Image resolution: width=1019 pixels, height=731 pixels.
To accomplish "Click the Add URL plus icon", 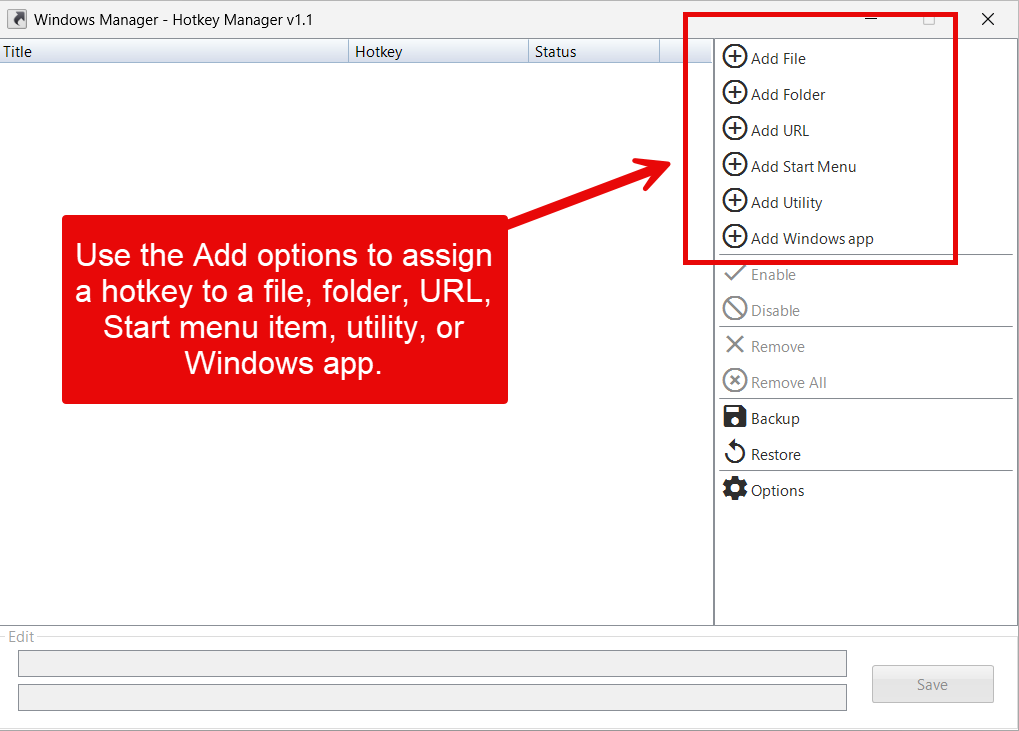I will coord(734,128).
